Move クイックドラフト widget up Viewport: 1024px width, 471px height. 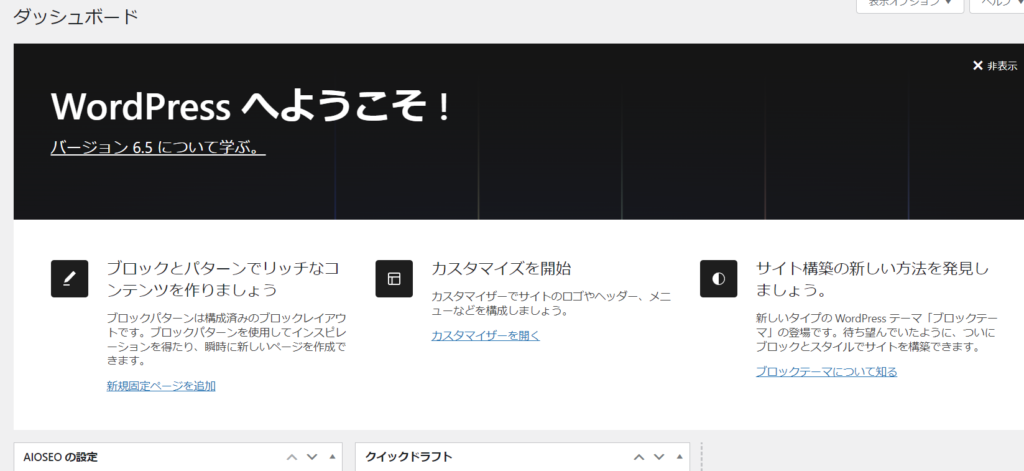click(x=639, y=457)
